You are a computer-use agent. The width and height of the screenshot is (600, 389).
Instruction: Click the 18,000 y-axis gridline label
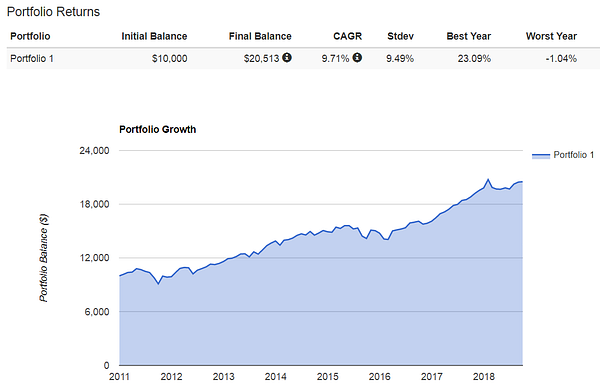(95, 204)
